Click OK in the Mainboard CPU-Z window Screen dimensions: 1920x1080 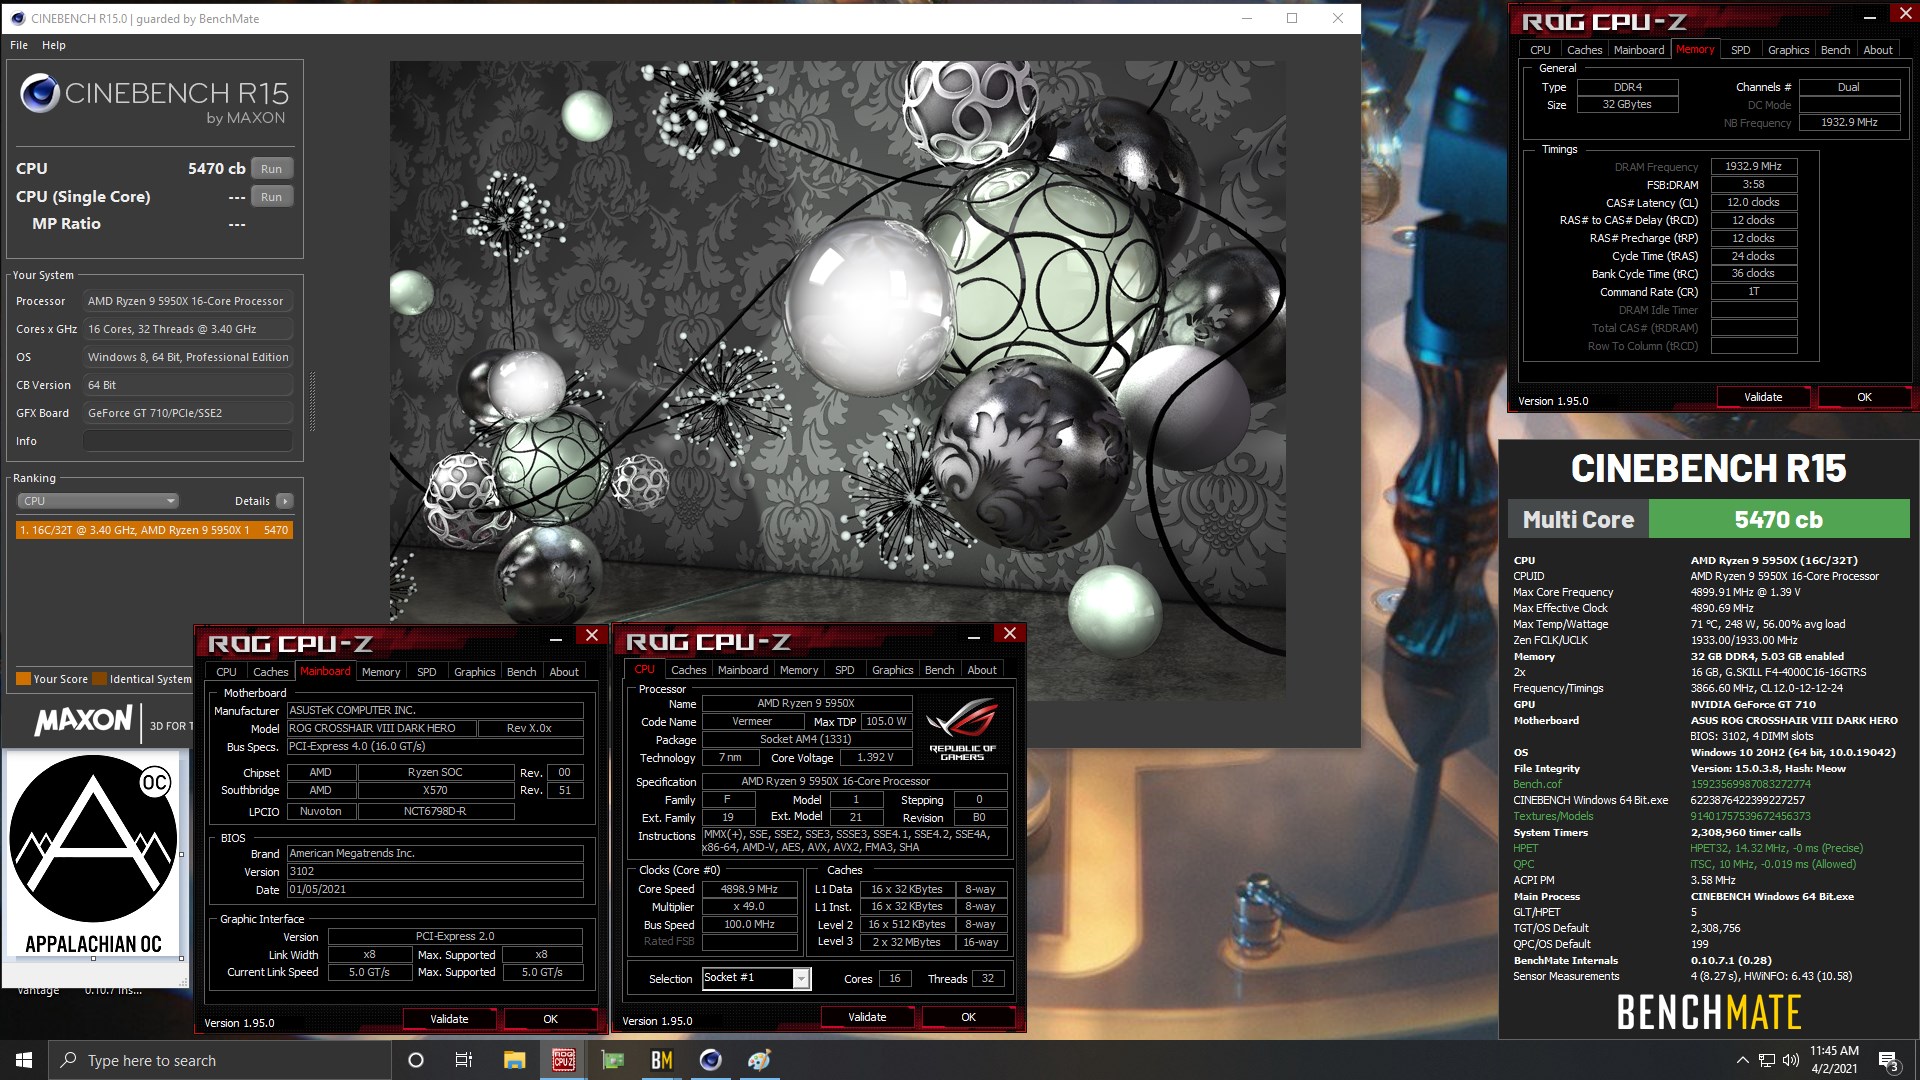click(x=550, y=1019)
